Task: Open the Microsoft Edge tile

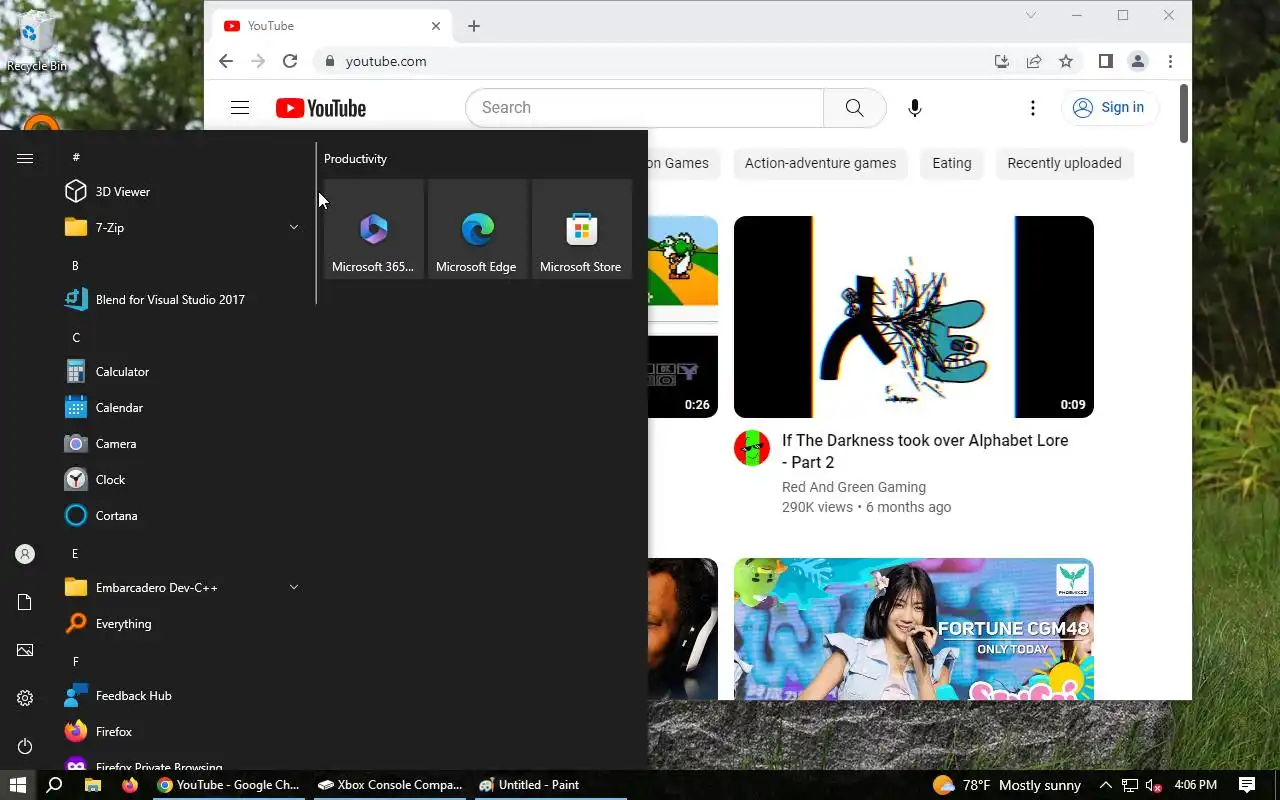Action: coord(478,229)
